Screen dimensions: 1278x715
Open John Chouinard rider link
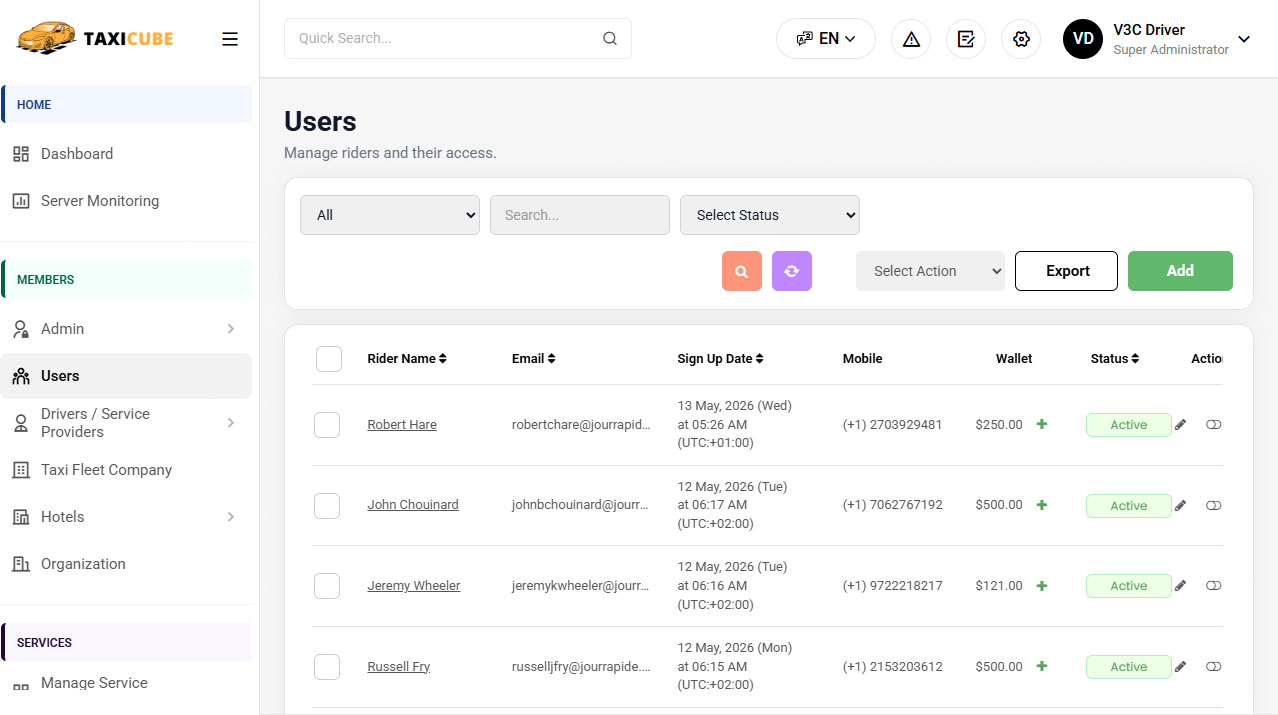[x=413, y=505]
